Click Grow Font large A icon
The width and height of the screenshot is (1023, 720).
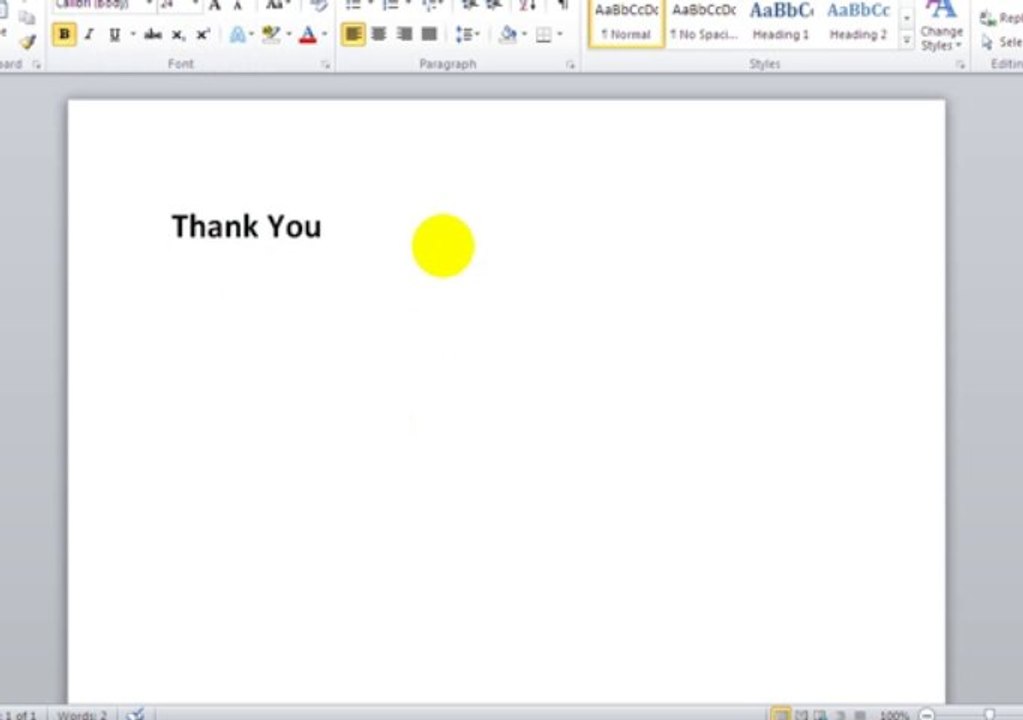[215, 6]
